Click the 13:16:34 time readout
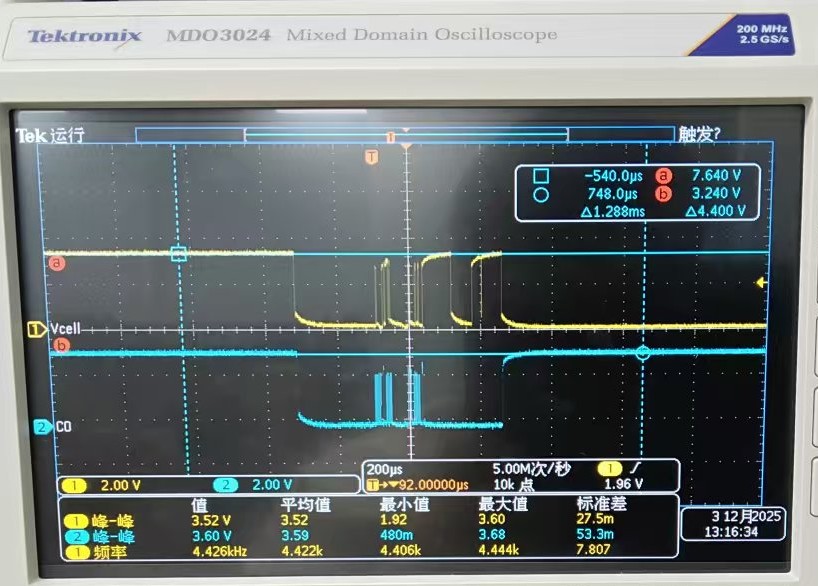Viewport: 818px width, 586px height. click(x=731, y=532)
